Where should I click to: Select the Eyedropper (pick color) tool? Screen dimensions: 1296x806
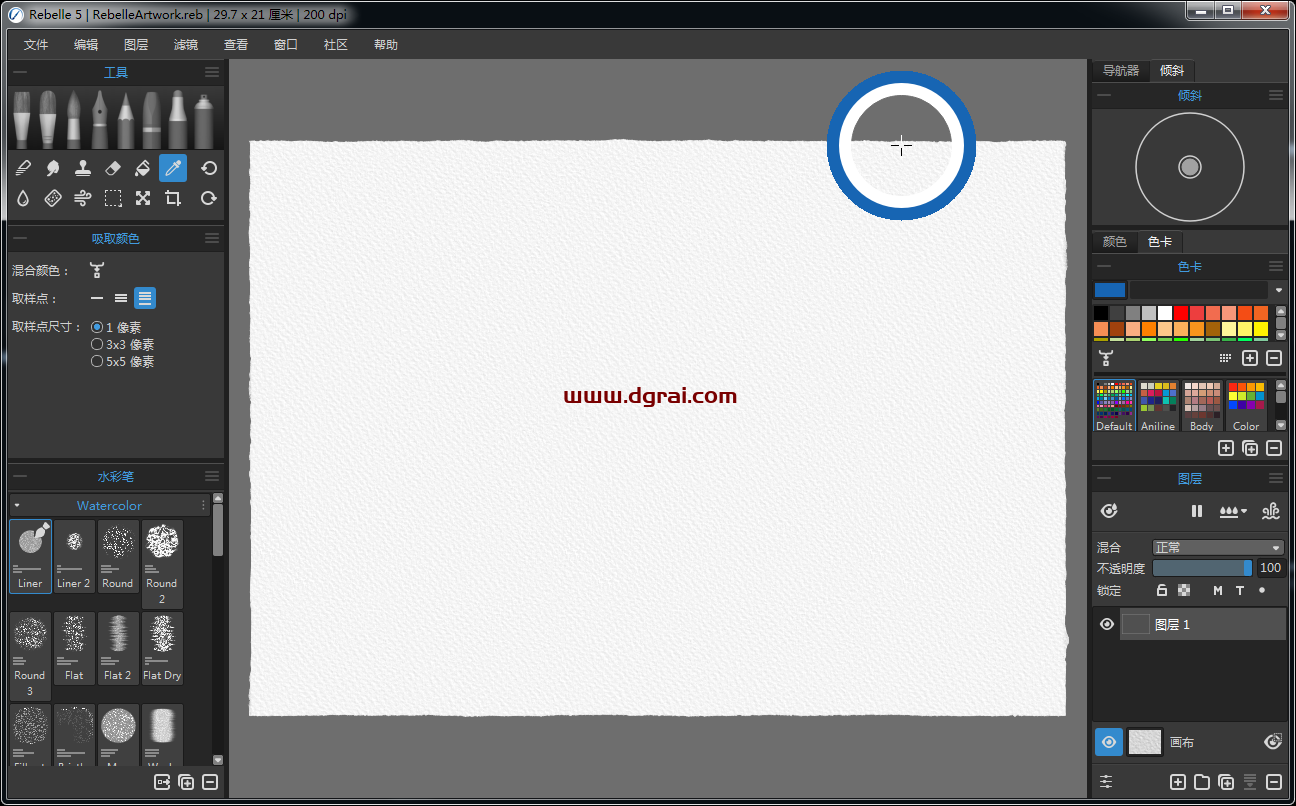click(x=173, y=168)
